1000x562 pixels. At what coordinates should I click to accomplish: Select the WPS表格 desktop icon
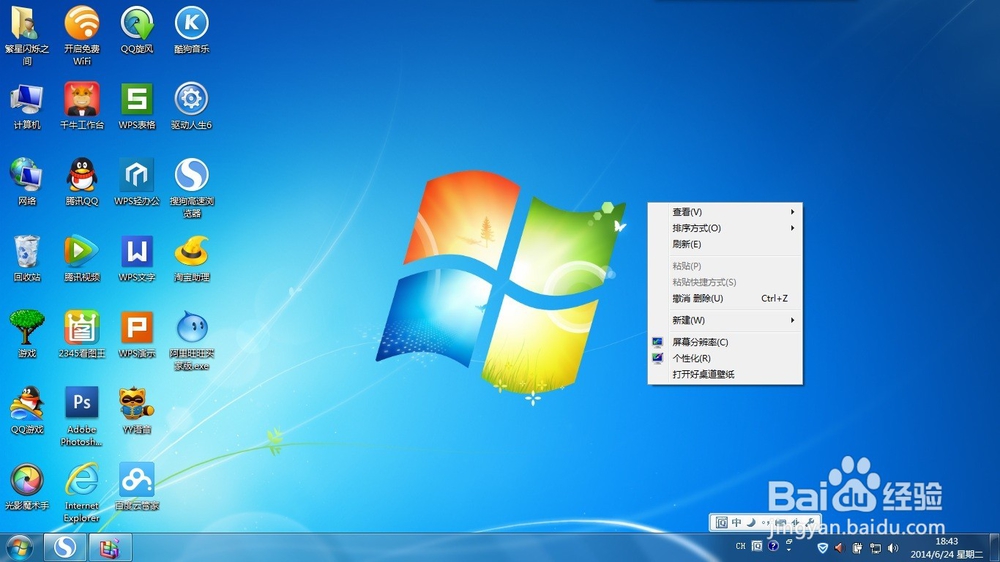tap(137, 99)
